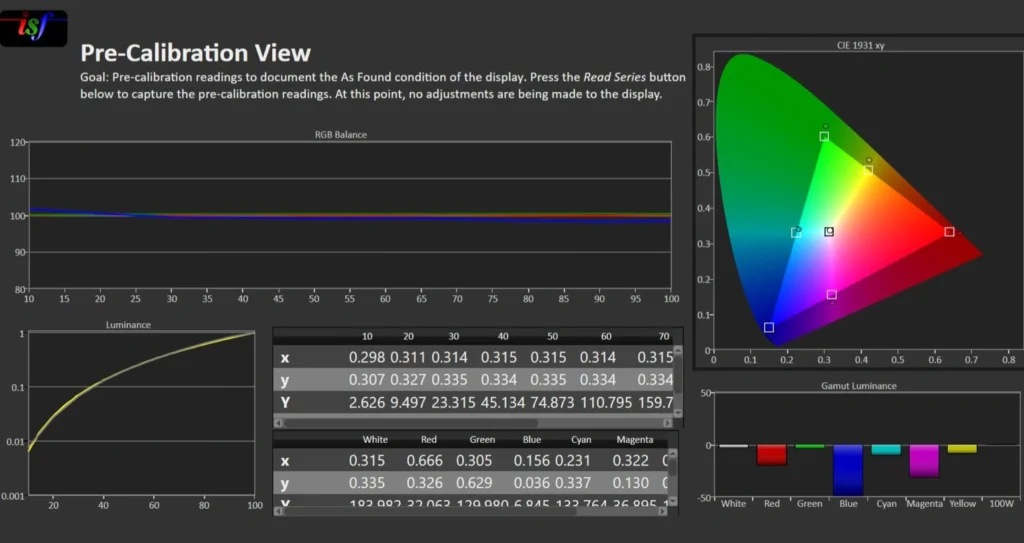The image size is (1024, 543).
Task: Click the ISF logo icon
Action: pos(35,28)
